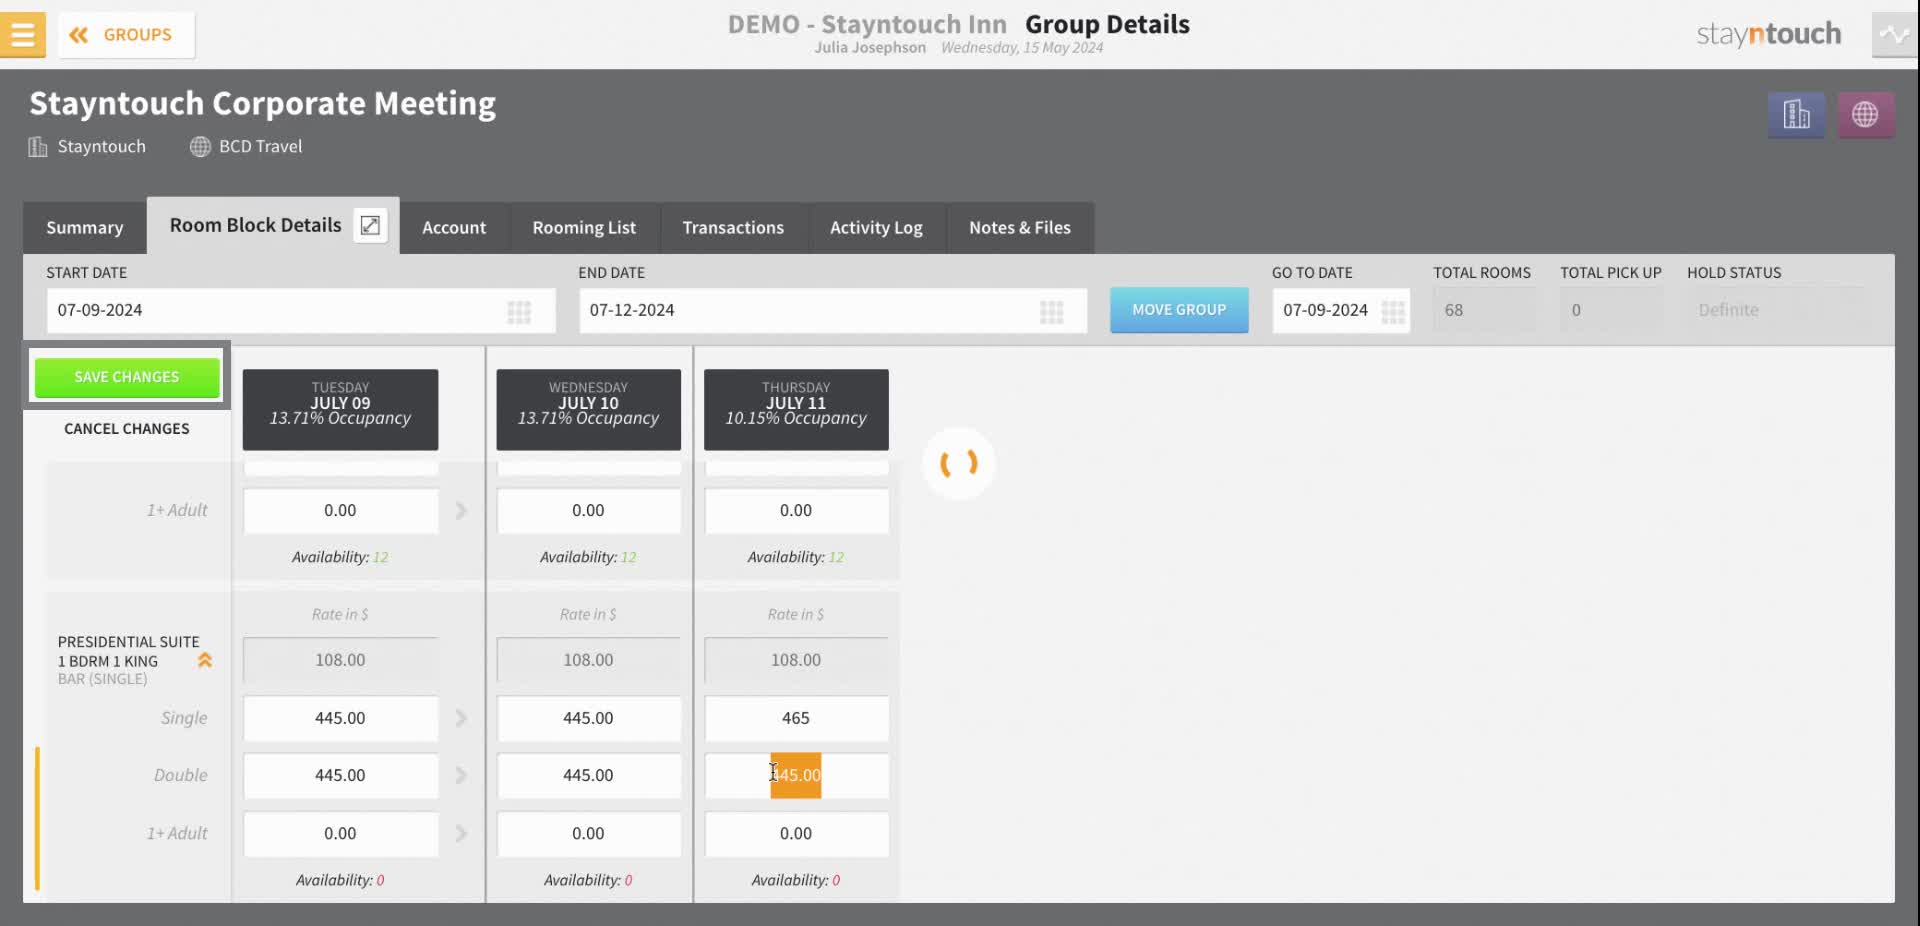This screenshot has height=926, width=1920.
Task: Open the hamburger main menu
Action: (22, 35)
